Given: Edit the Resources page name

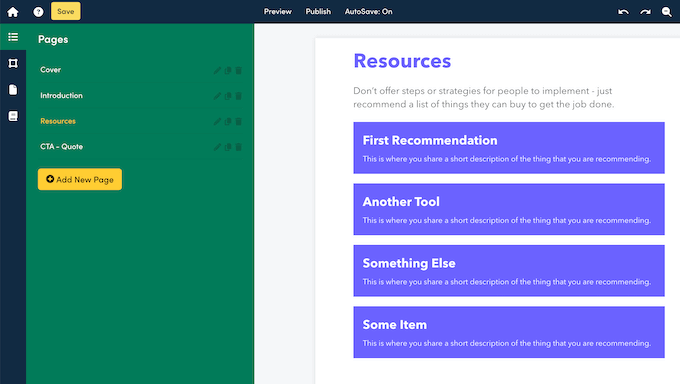Looking at the screenshot, I should [217, 121].
